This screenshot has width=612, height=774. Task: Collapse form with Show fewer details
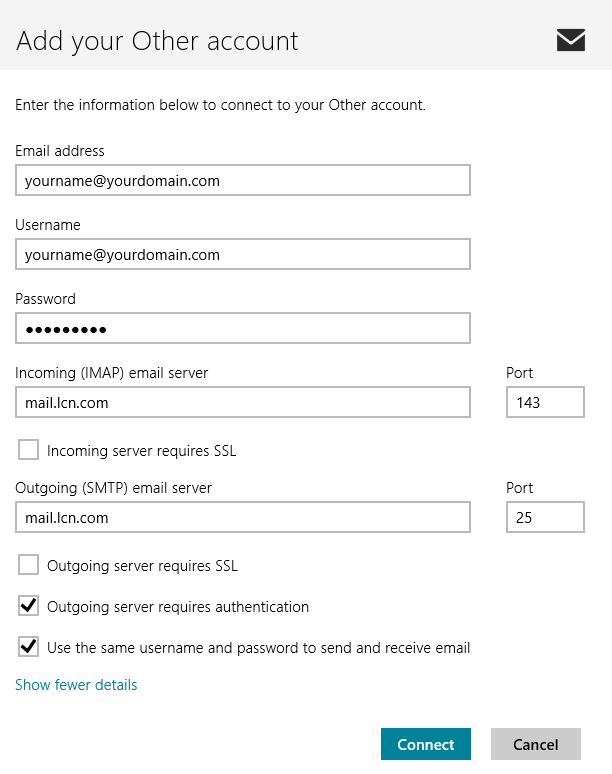(76, 685)
